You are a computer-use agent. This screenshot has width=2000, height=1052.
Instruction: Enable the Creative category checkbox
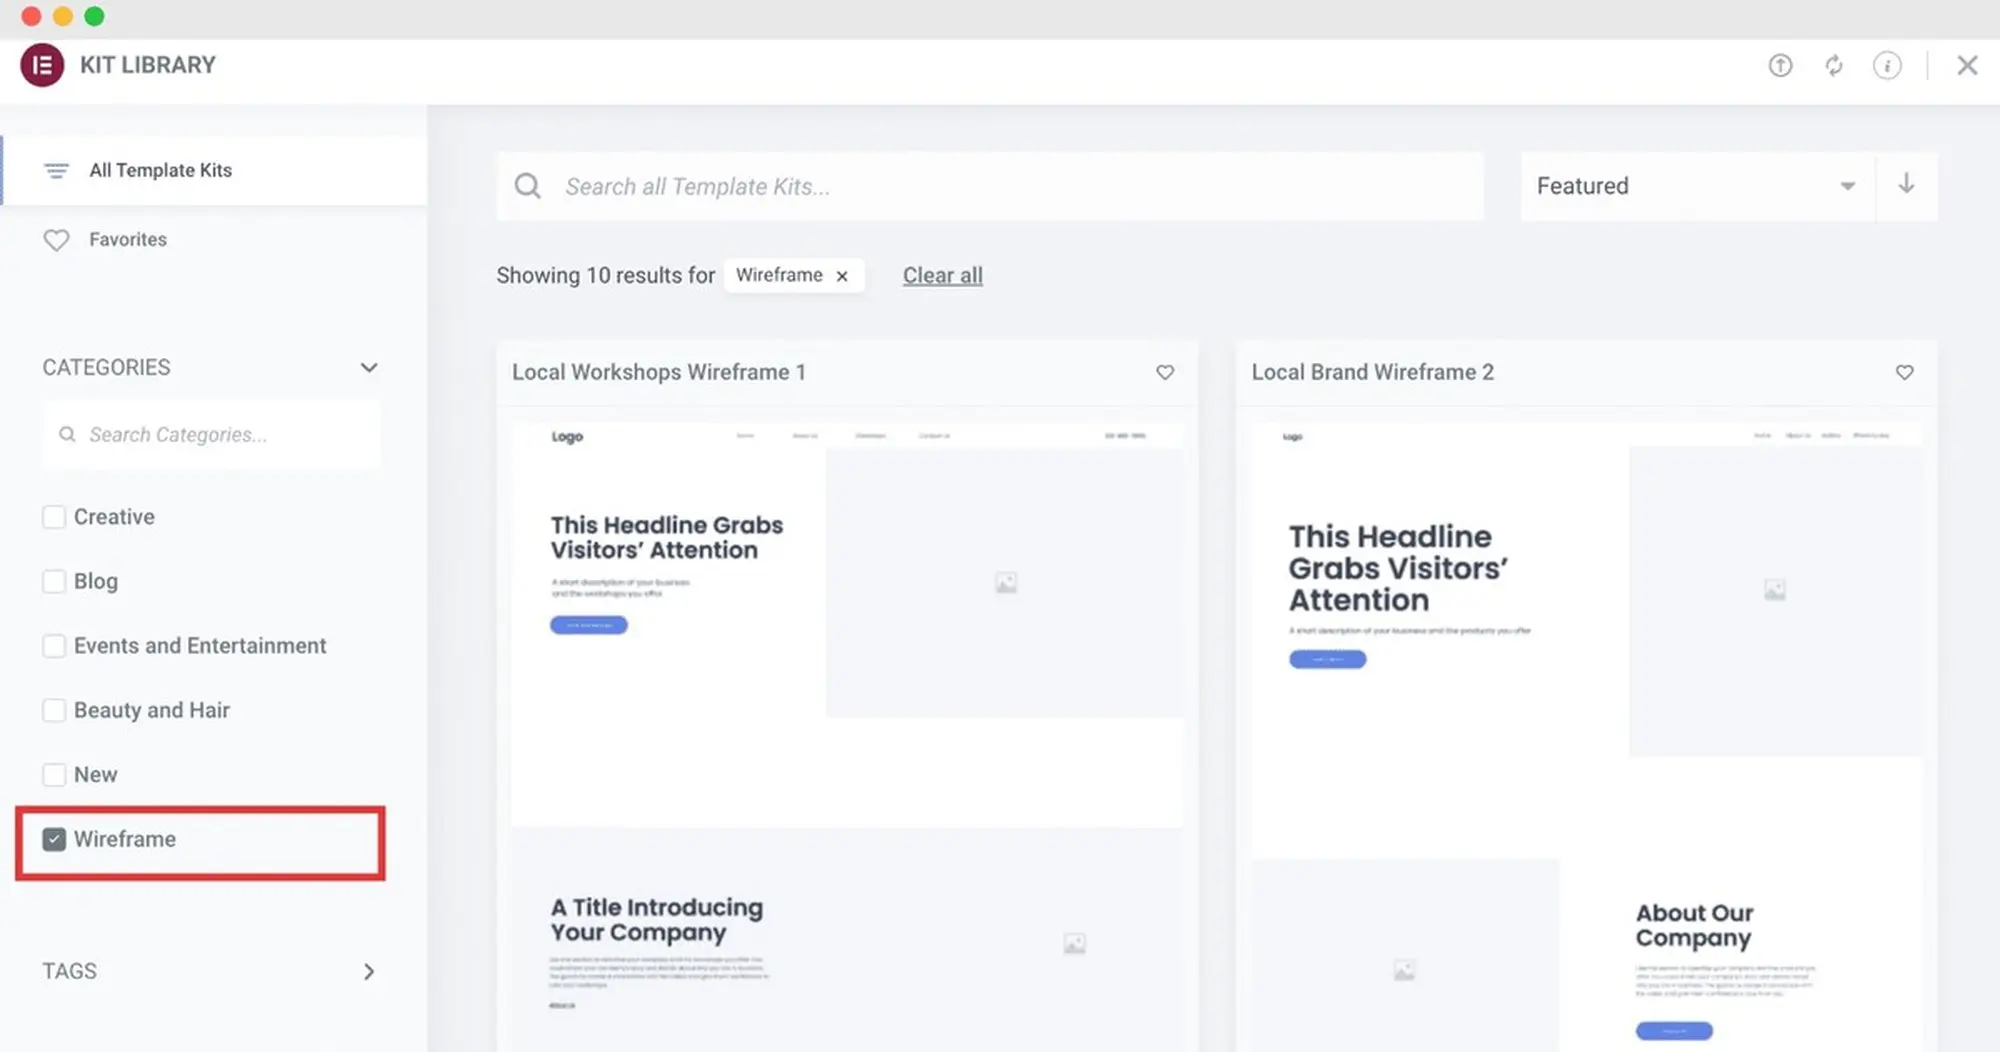coord(54,517)
